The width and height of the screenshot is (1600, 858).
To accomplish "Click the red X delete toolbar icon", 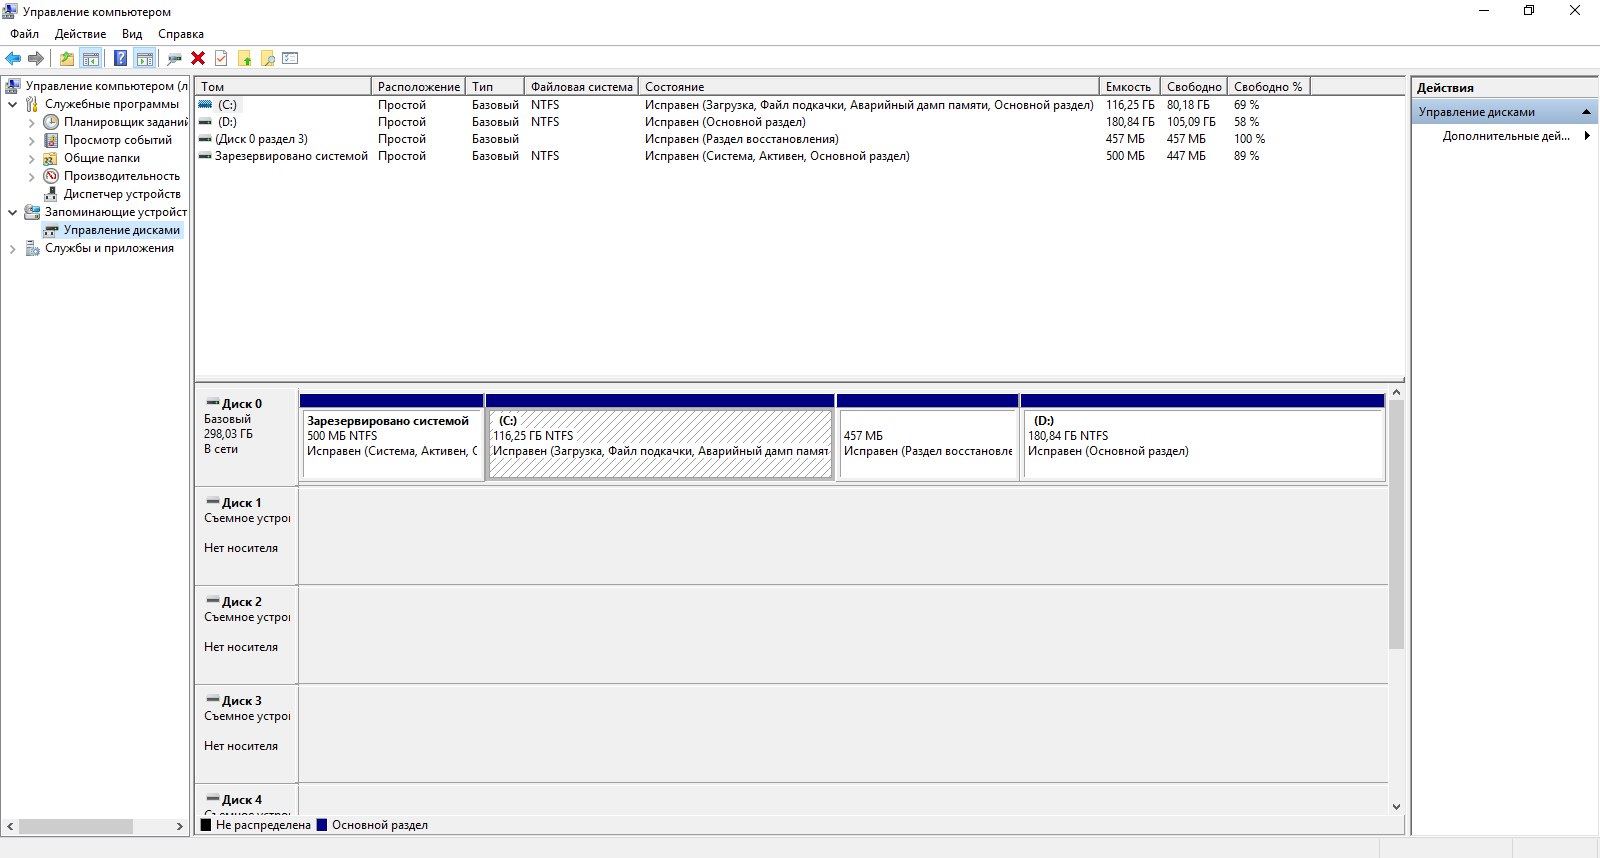I will [198, 59].
